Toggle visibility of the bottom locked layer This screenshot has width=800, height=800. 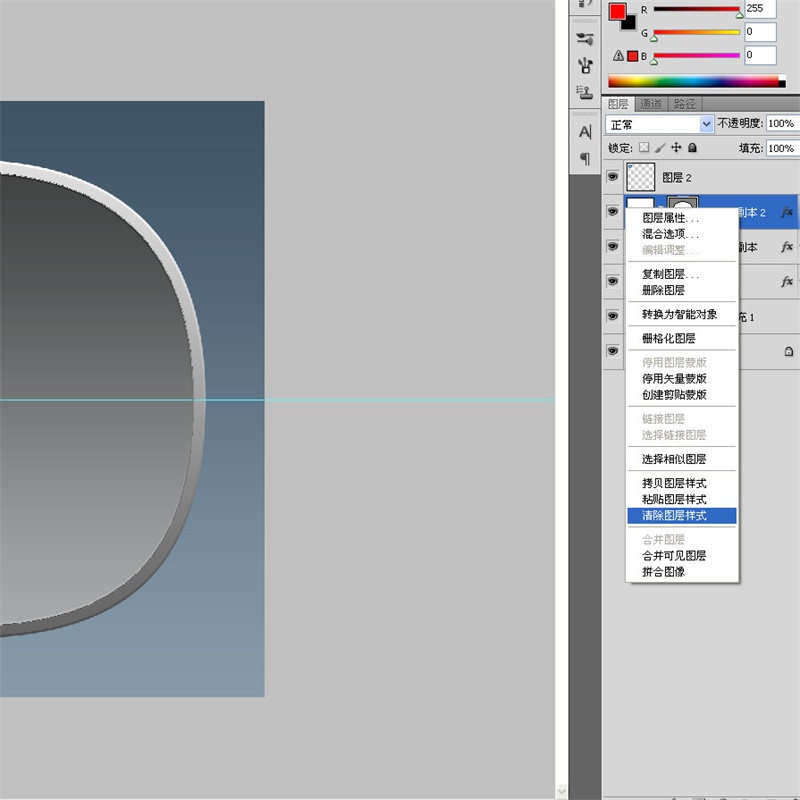click(612, 351)
